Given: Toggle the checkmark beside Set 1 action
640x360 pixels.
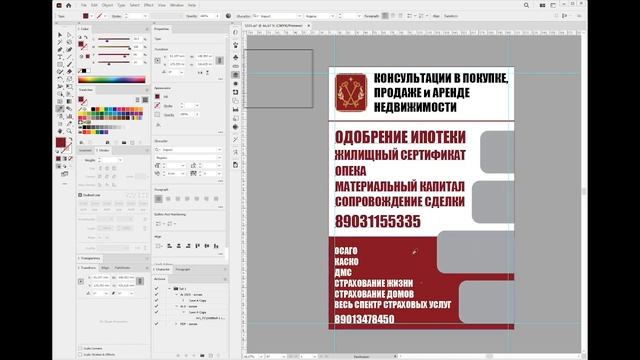Looking at the screenshot, I should coord(156,289).
